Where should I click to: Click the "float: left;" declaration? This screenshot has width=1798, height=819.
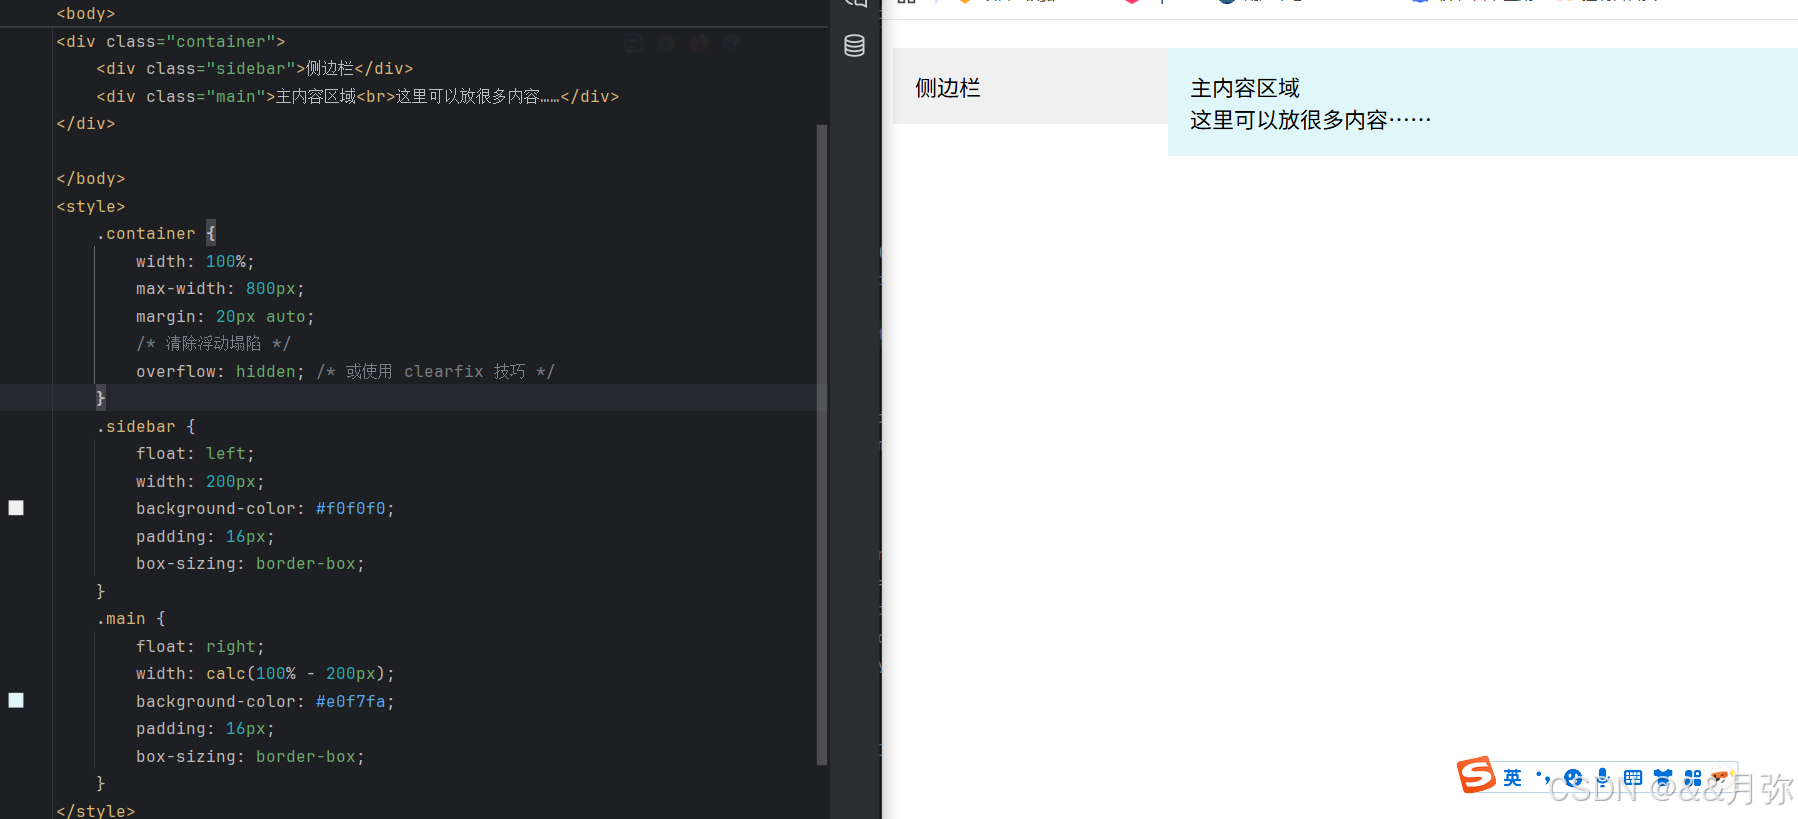195,454
